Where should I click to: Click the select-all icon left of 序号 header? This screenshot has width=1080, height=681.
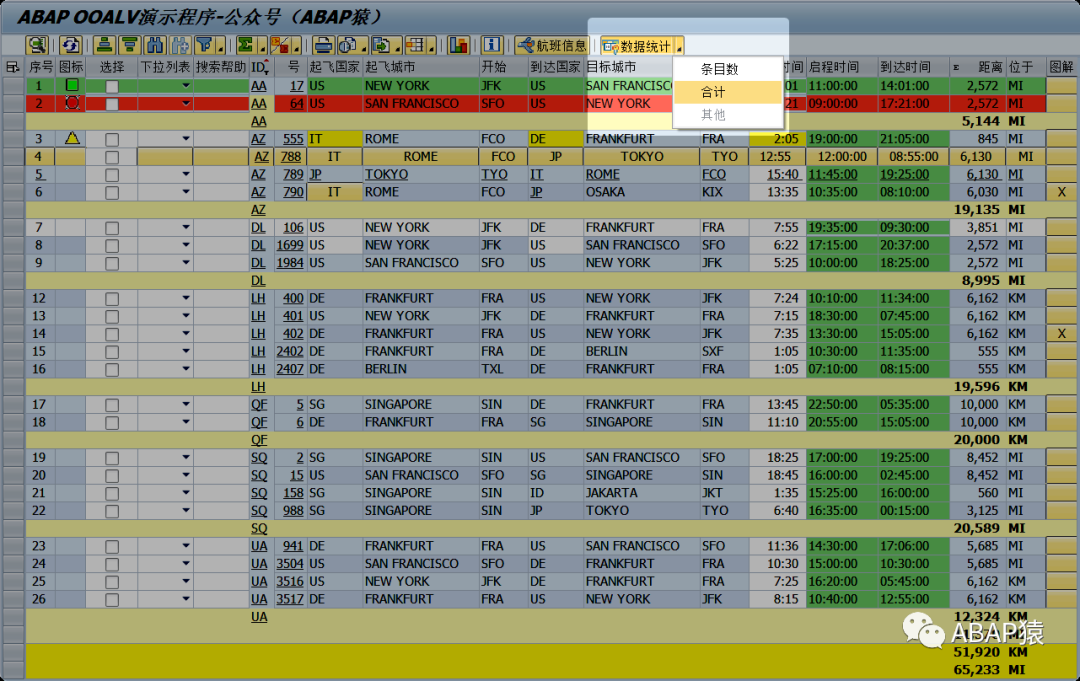coord(12,67)
